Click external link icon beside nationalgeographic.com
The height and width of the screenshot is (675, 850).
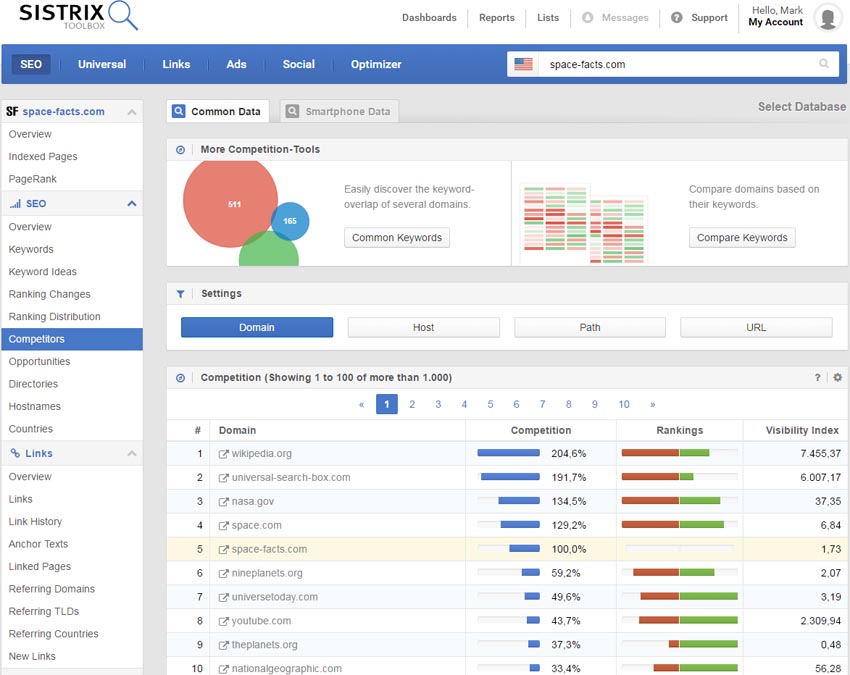coord(223,669)
